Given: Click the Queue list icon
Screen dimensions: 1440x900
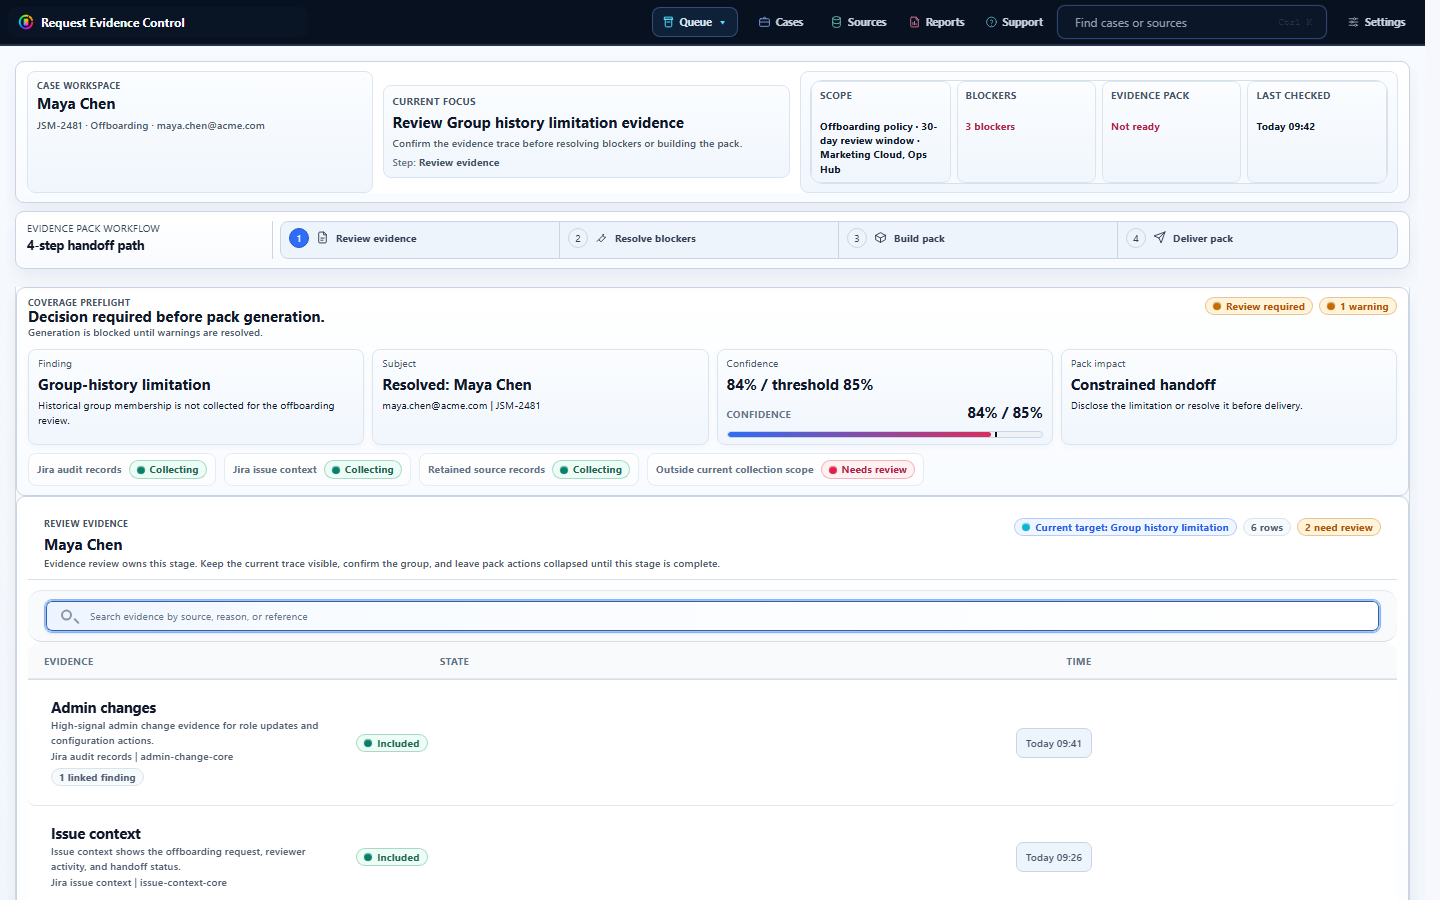Looking at the screenshot, I should pos(669,22).
